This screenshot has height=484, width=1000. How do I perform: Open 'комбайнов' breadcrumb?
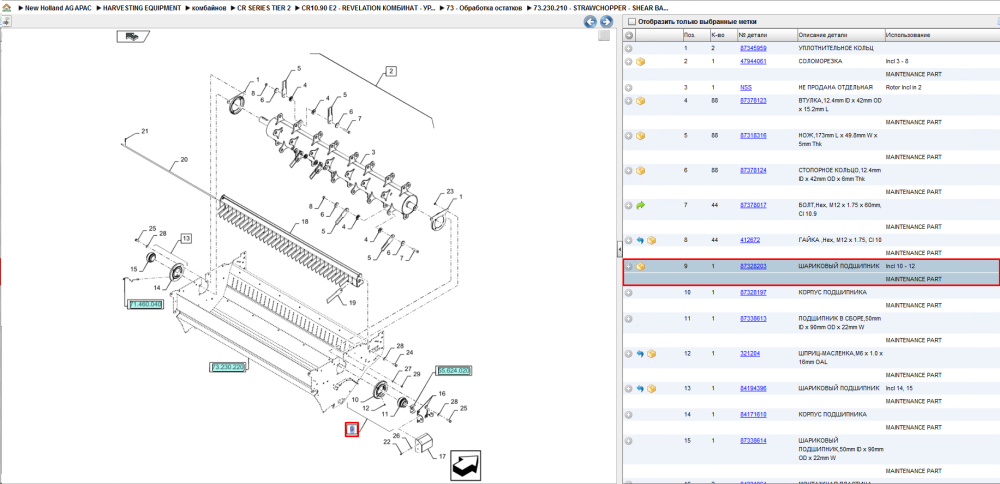(x=209, y=8)
